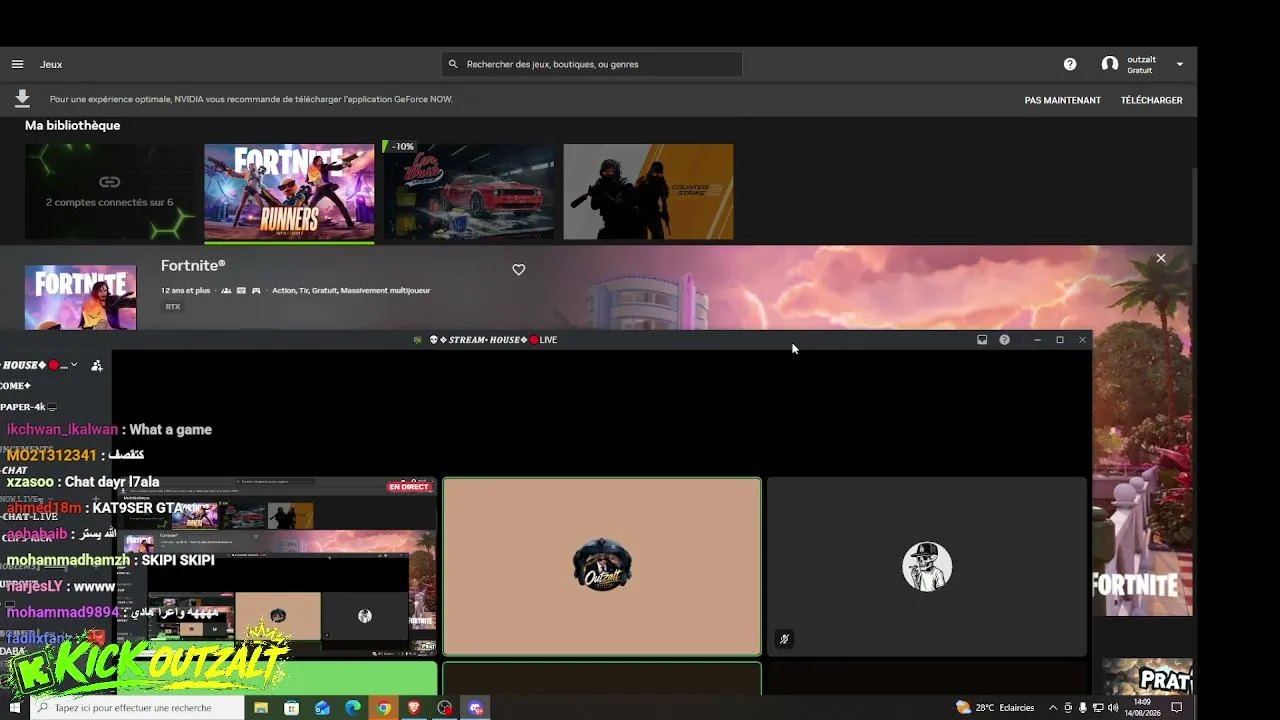Click the Jeux header label

point(51,64)
